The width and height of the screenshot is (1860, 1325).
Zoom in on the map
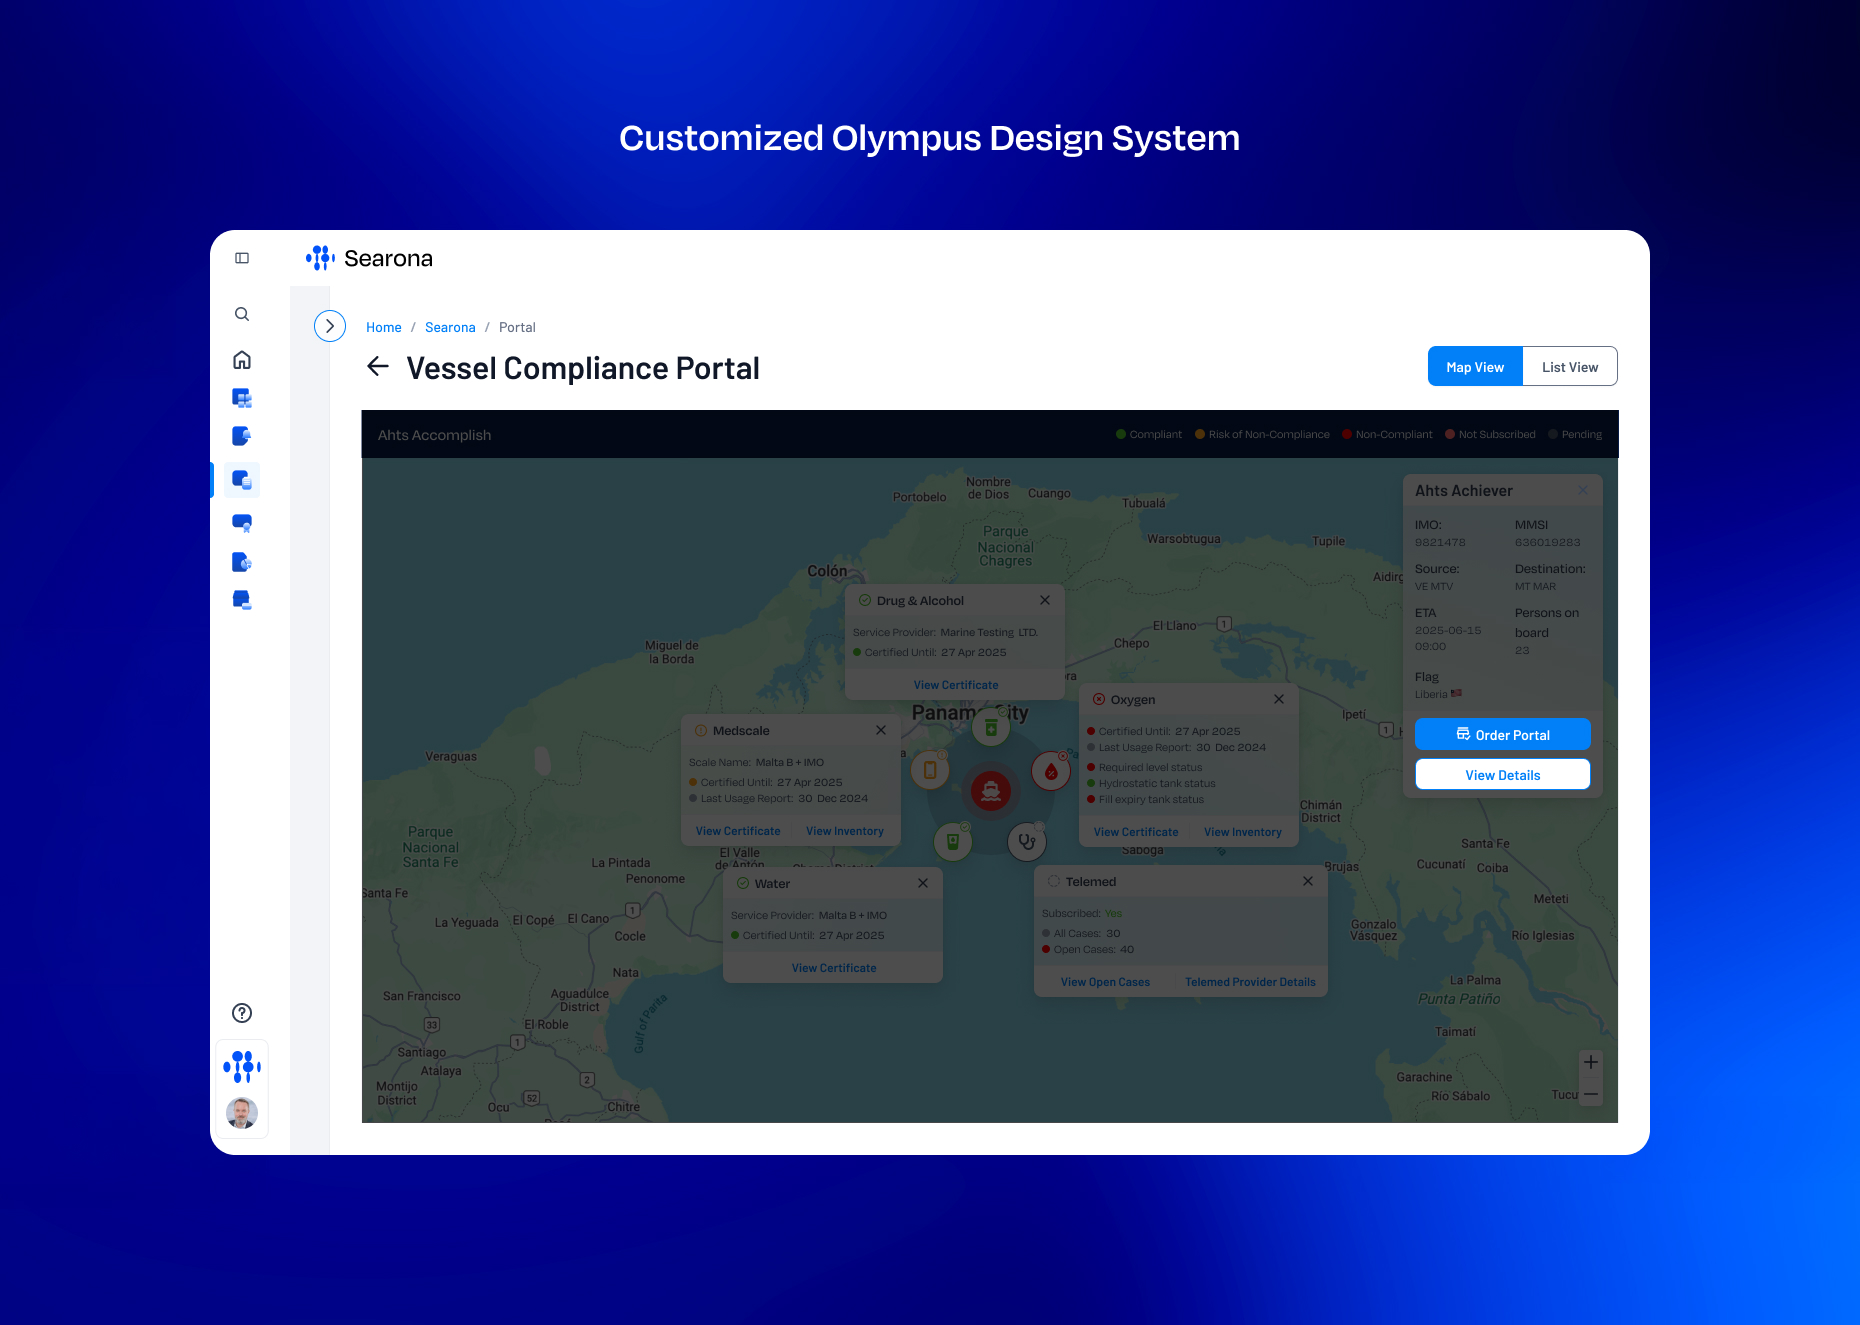tap(1591, 1062)
